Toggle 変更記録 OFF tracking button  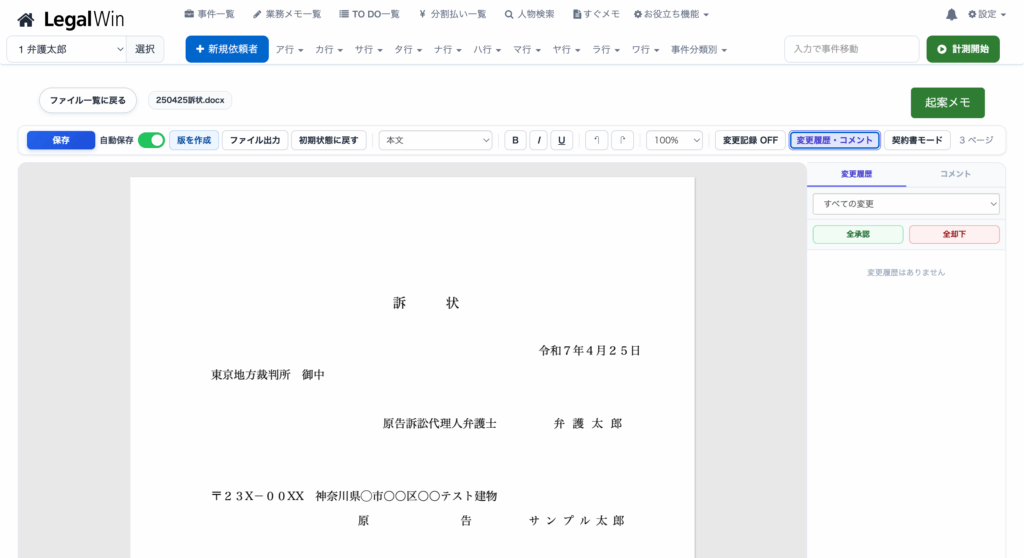tap(750, 140)
